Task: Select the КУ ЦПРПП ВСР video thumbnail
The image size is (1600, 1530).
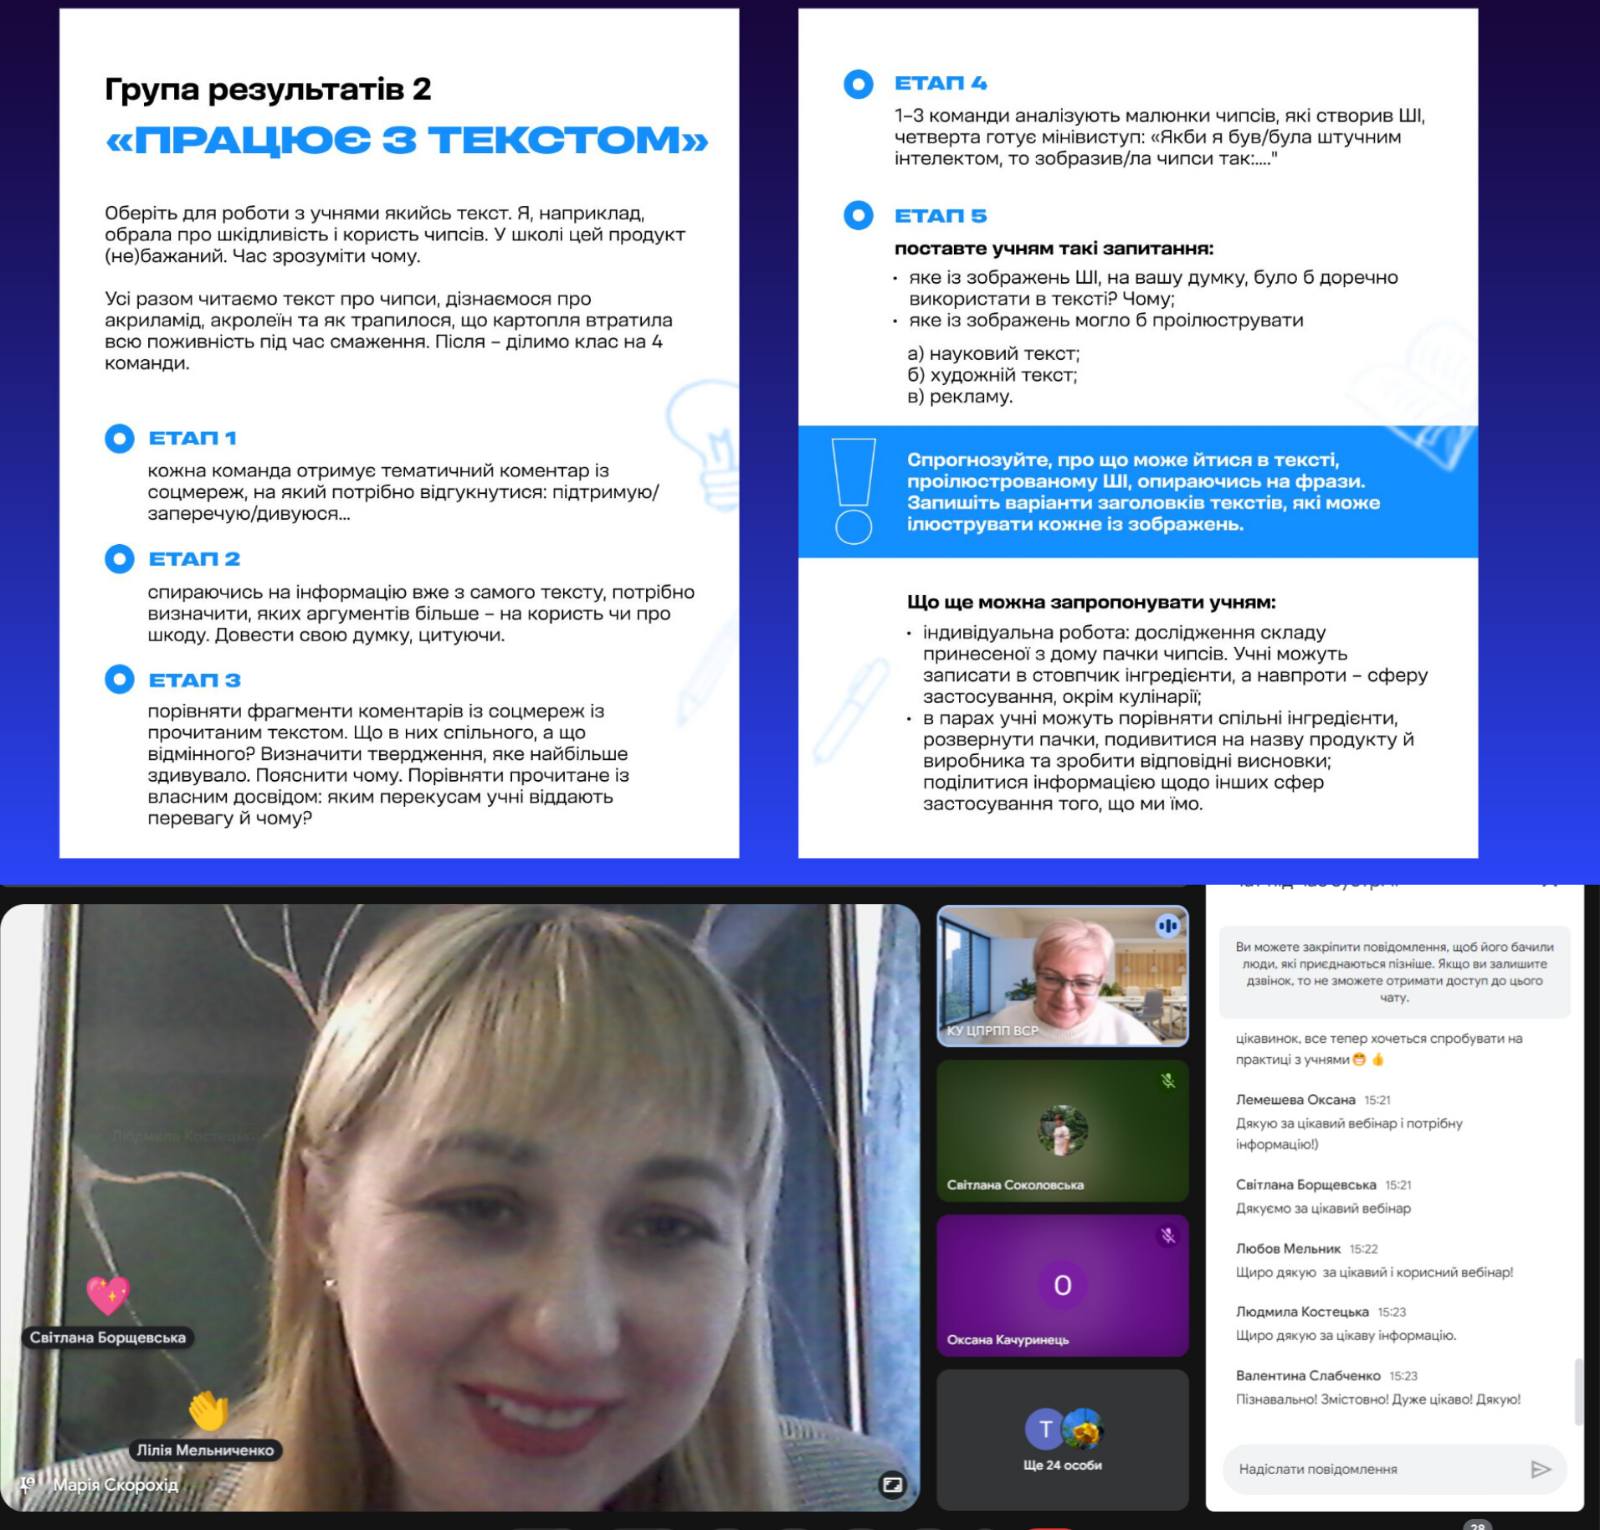Action: [x=1062, y=976]
